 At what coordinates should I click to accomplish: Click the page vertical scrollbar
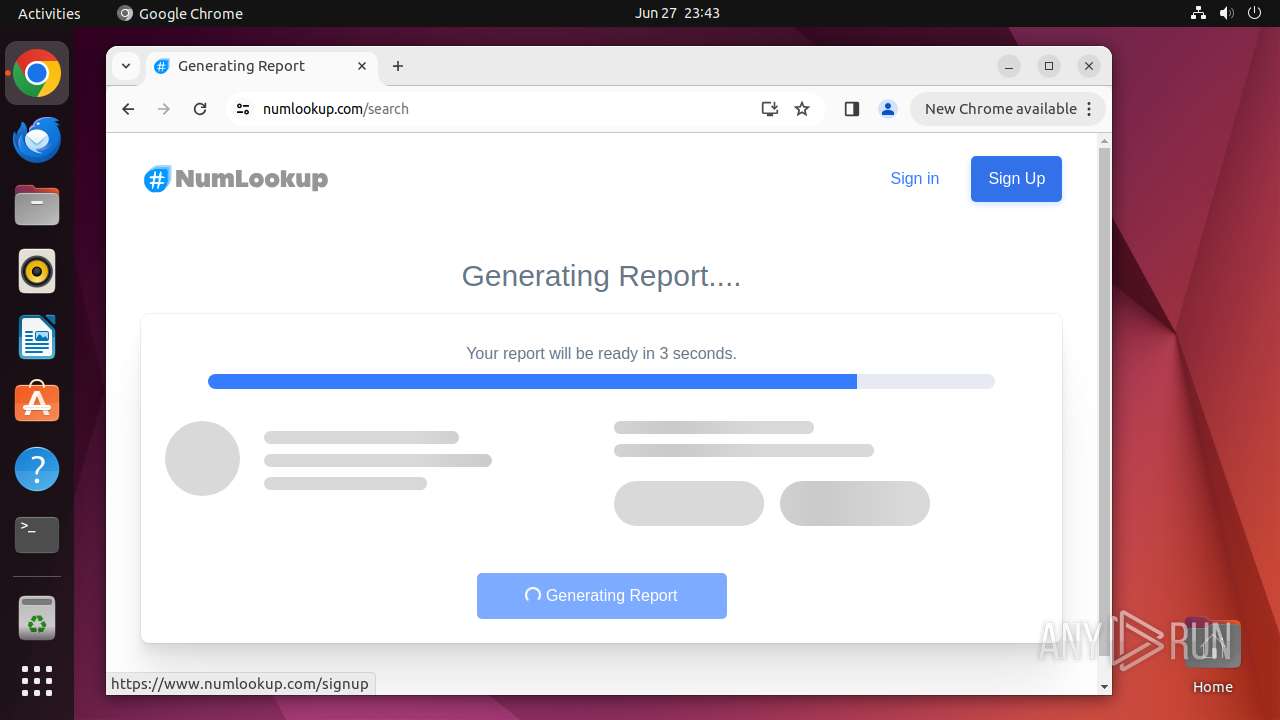(1104, 400)
